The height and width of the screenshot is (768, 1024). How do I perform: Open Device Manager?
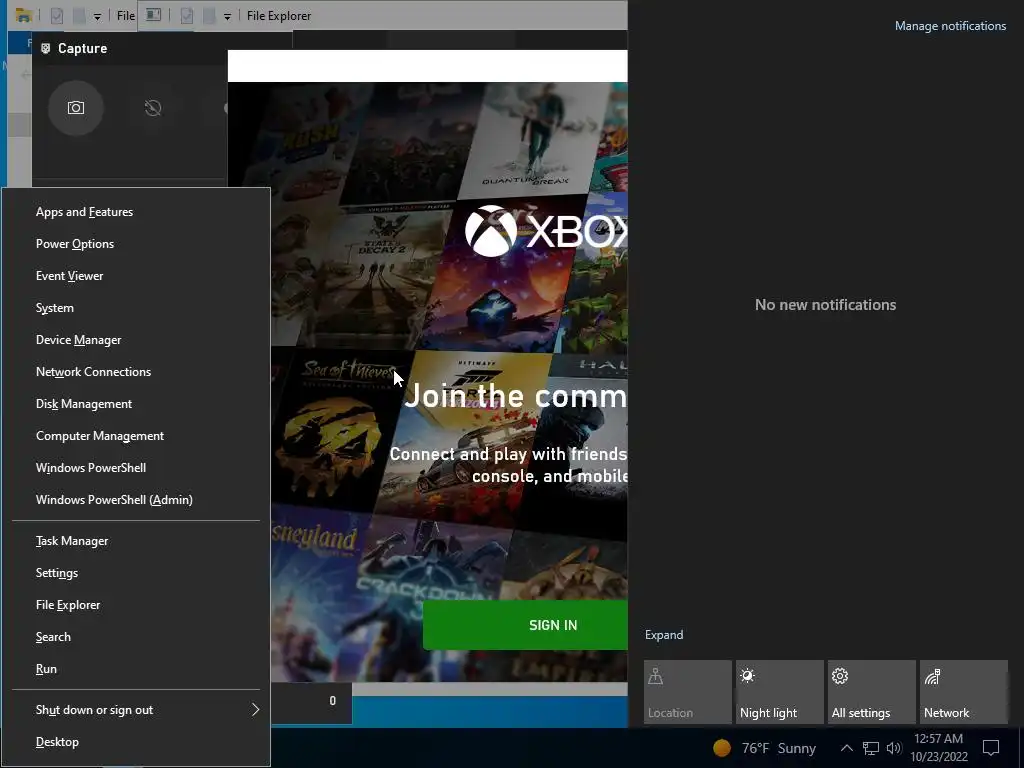click(136, 340)
